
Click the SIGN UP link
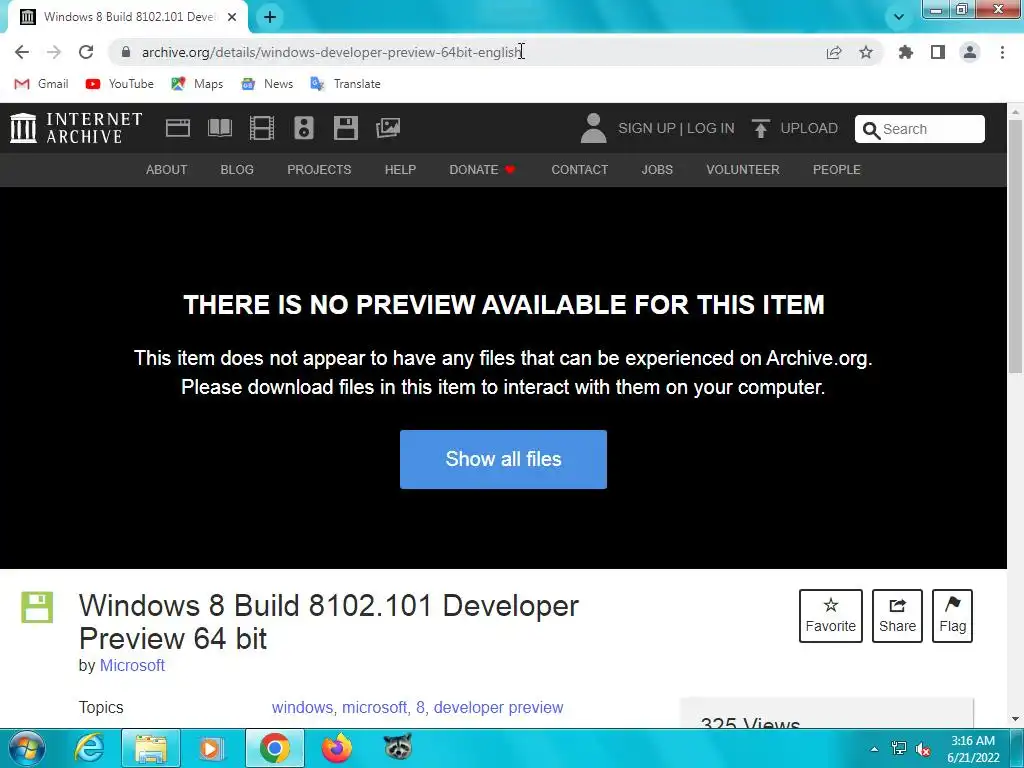coord(647,128)
